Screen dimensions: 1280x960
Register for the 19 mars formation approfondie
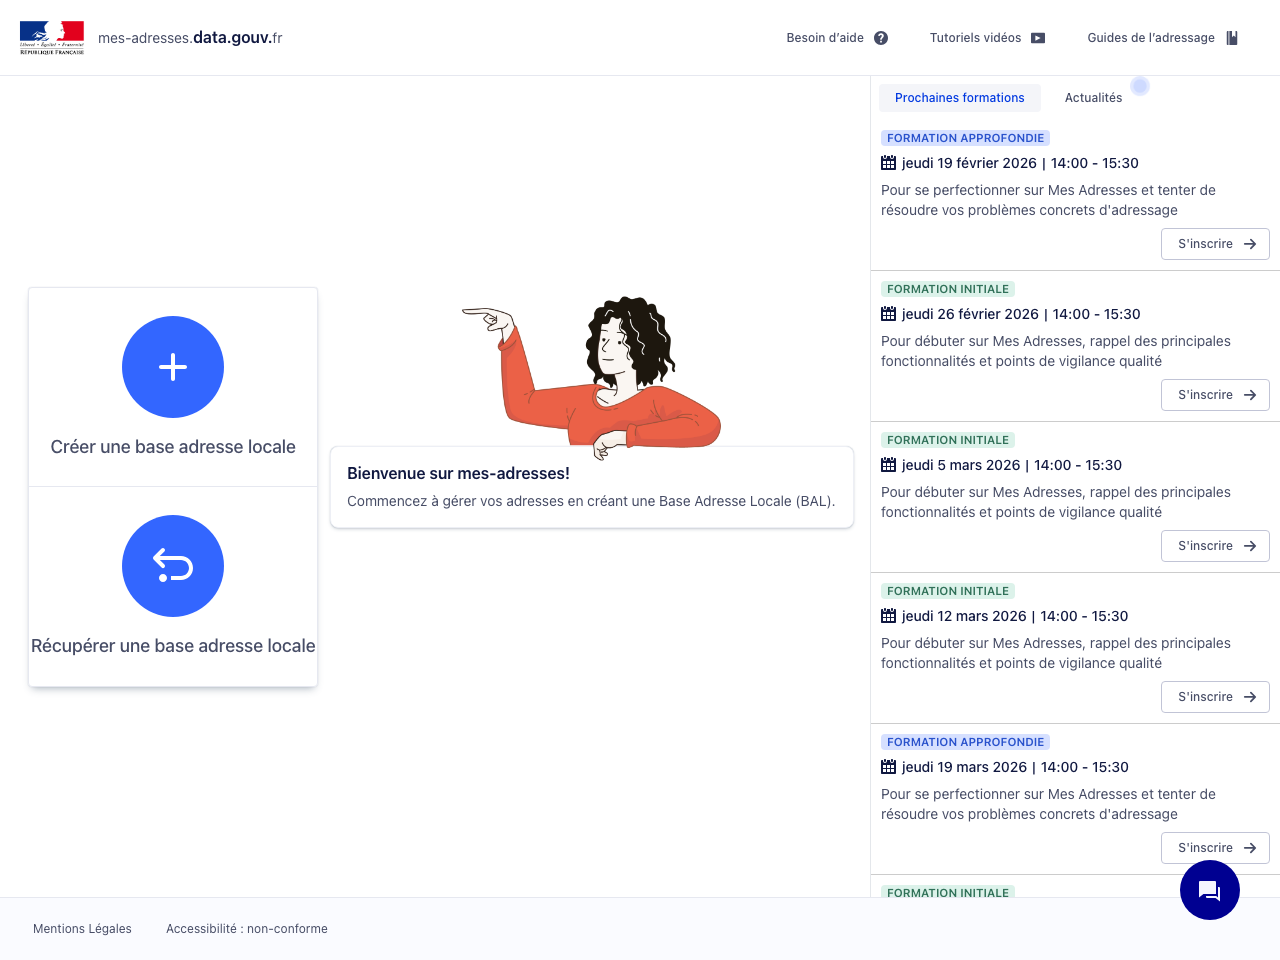1215,848
